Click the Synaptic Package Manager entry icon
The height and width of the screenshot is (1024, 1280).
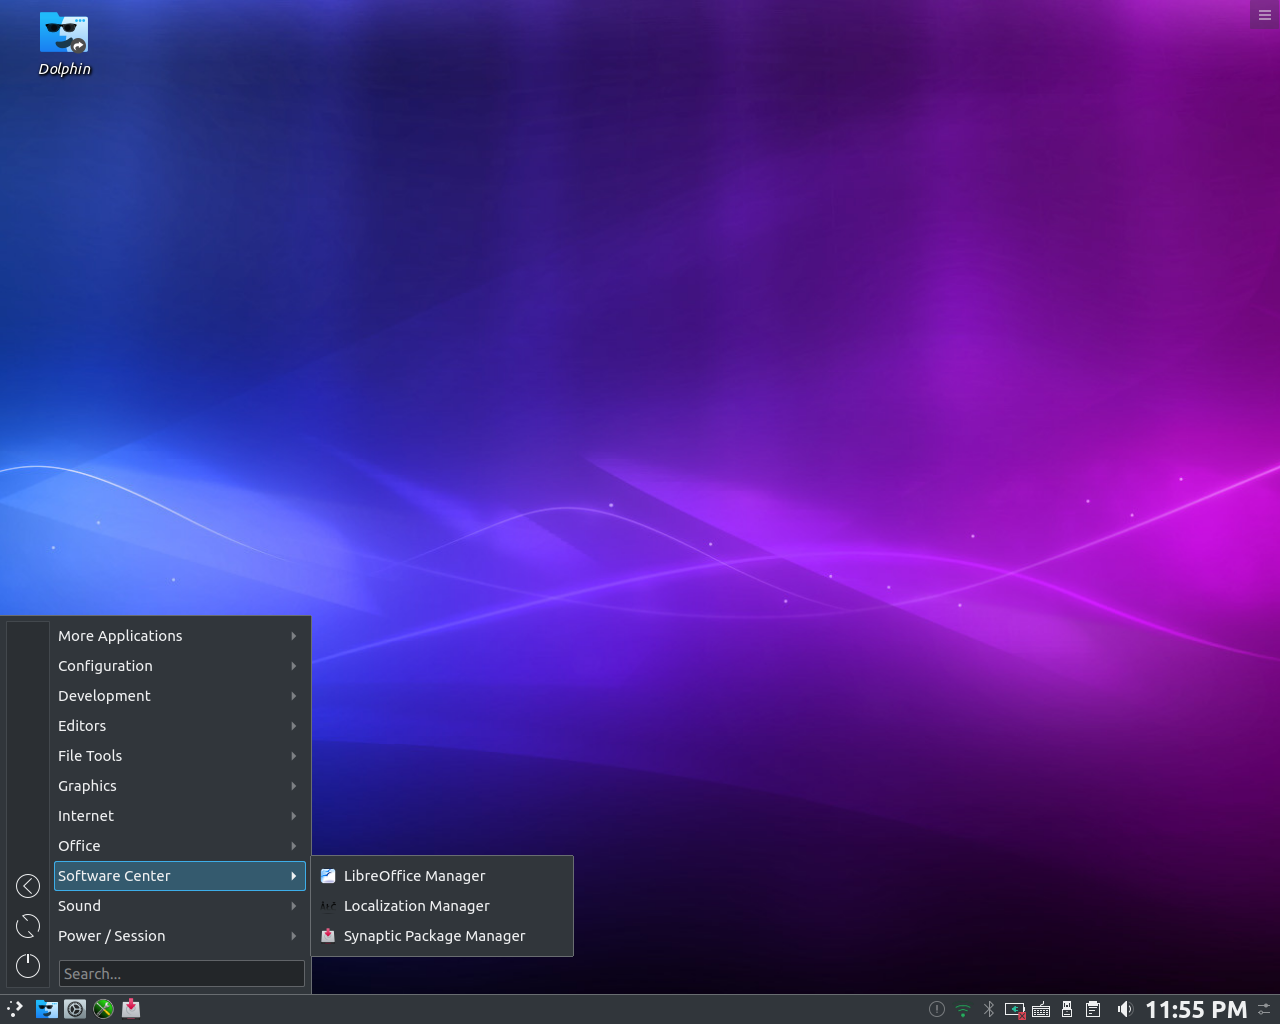(x=328, y=936)
